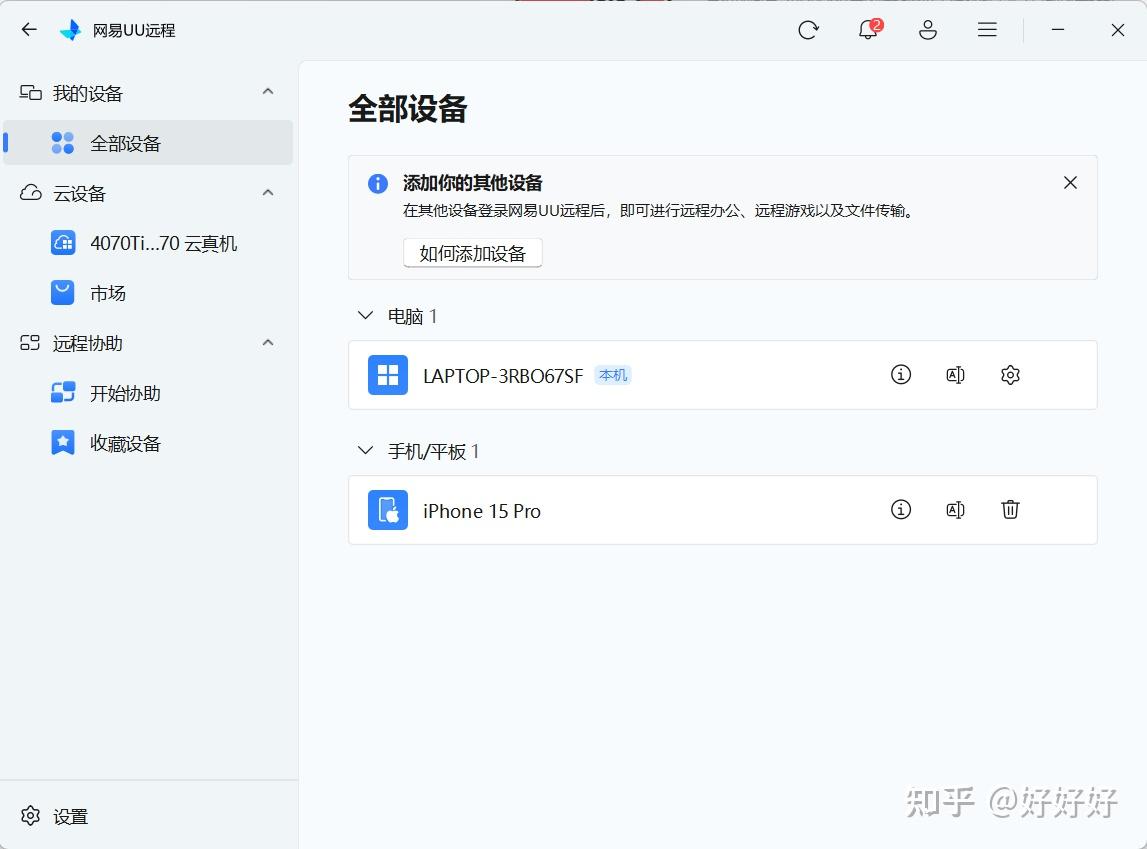View info for iPhone 15 Pro

(900, 510)
